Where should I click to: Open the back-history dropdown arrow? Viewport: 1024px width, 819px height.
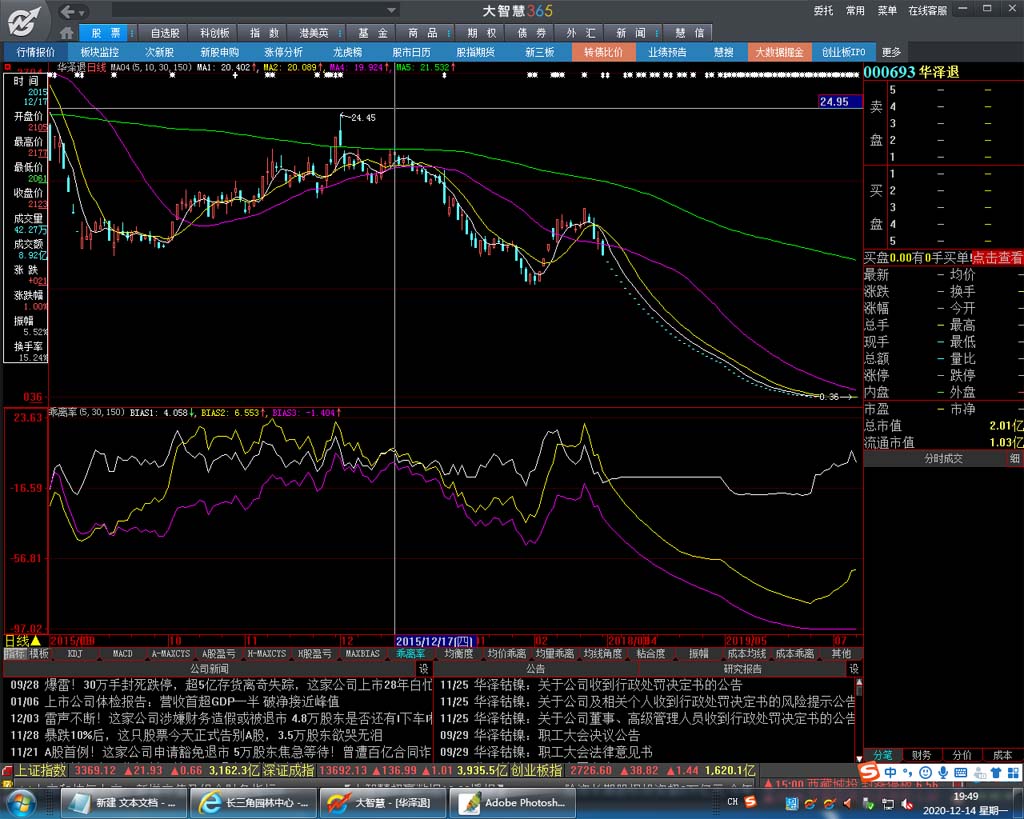(x=82, y=12)
